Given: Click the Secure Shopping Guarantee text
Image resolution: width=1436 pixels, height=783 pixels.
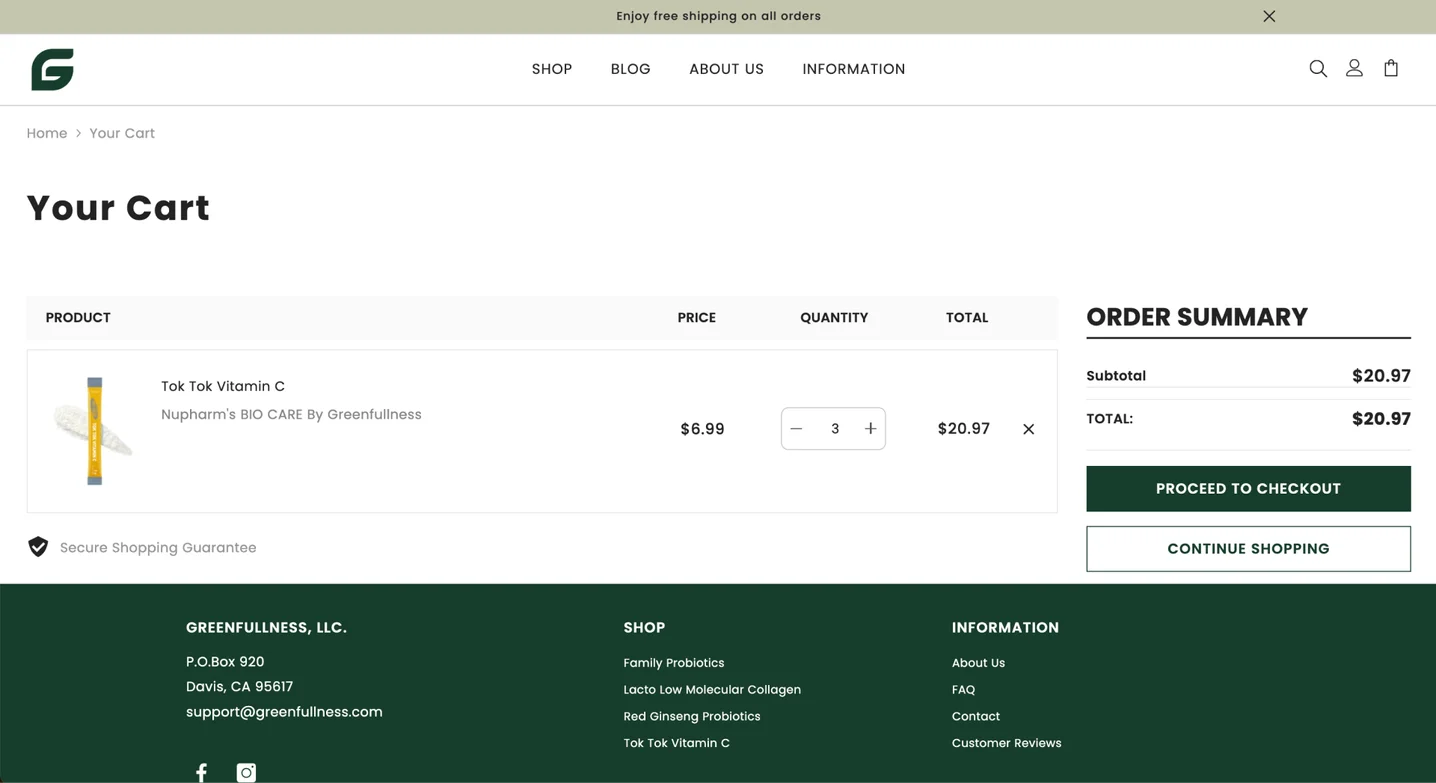Looking at the screenshot, I should [x=158, y=548].
